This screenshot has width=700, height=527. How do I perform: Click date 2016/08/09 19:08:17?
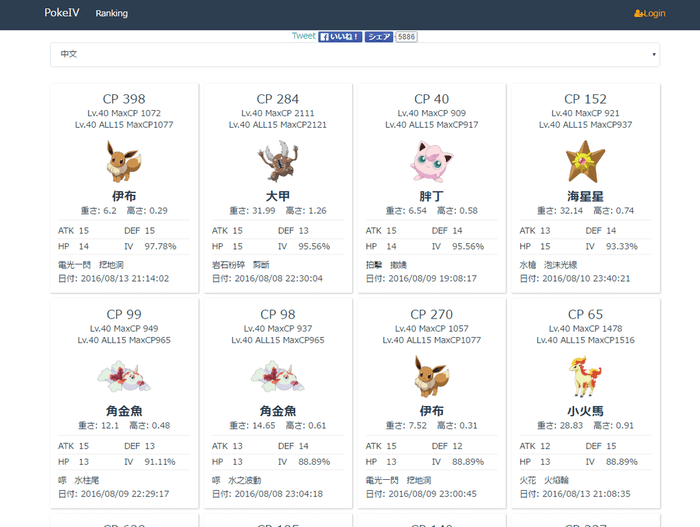pyautogui.click(x=433, y=279)
